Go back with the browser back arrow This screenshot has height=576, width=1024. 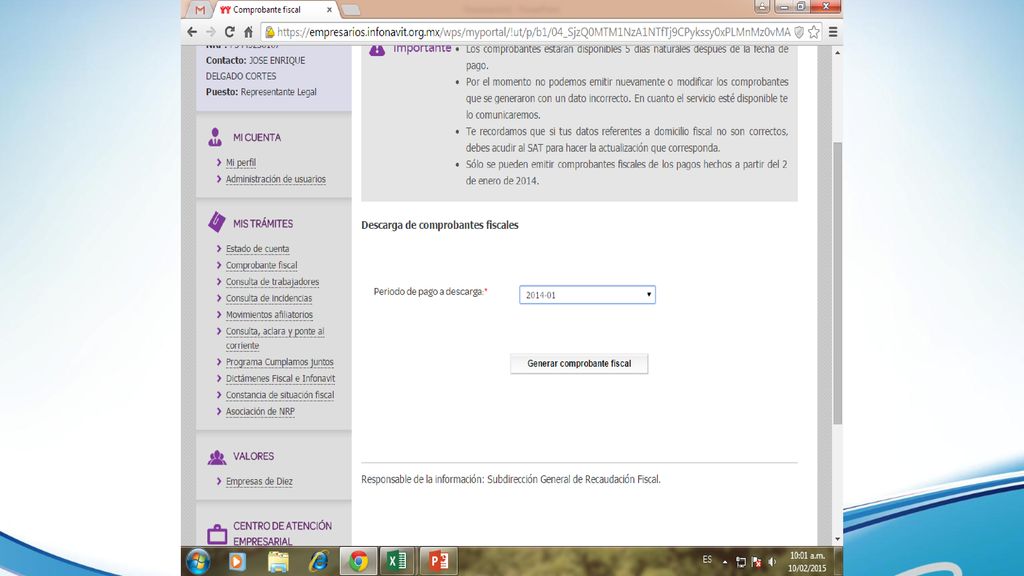(192, 31)
